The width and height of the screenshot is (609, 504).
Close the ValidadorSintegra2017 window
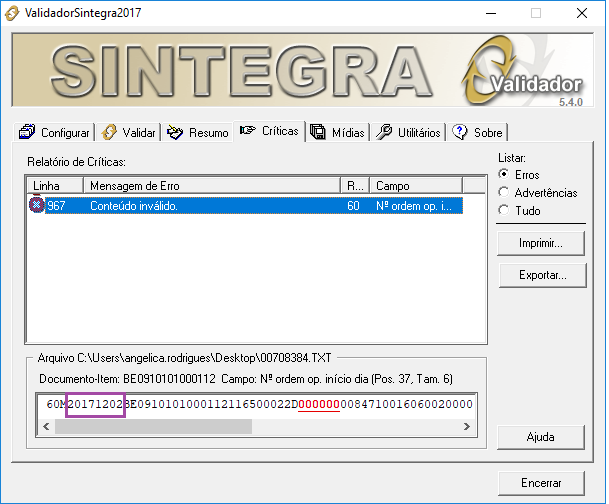(x=582, y=13)
